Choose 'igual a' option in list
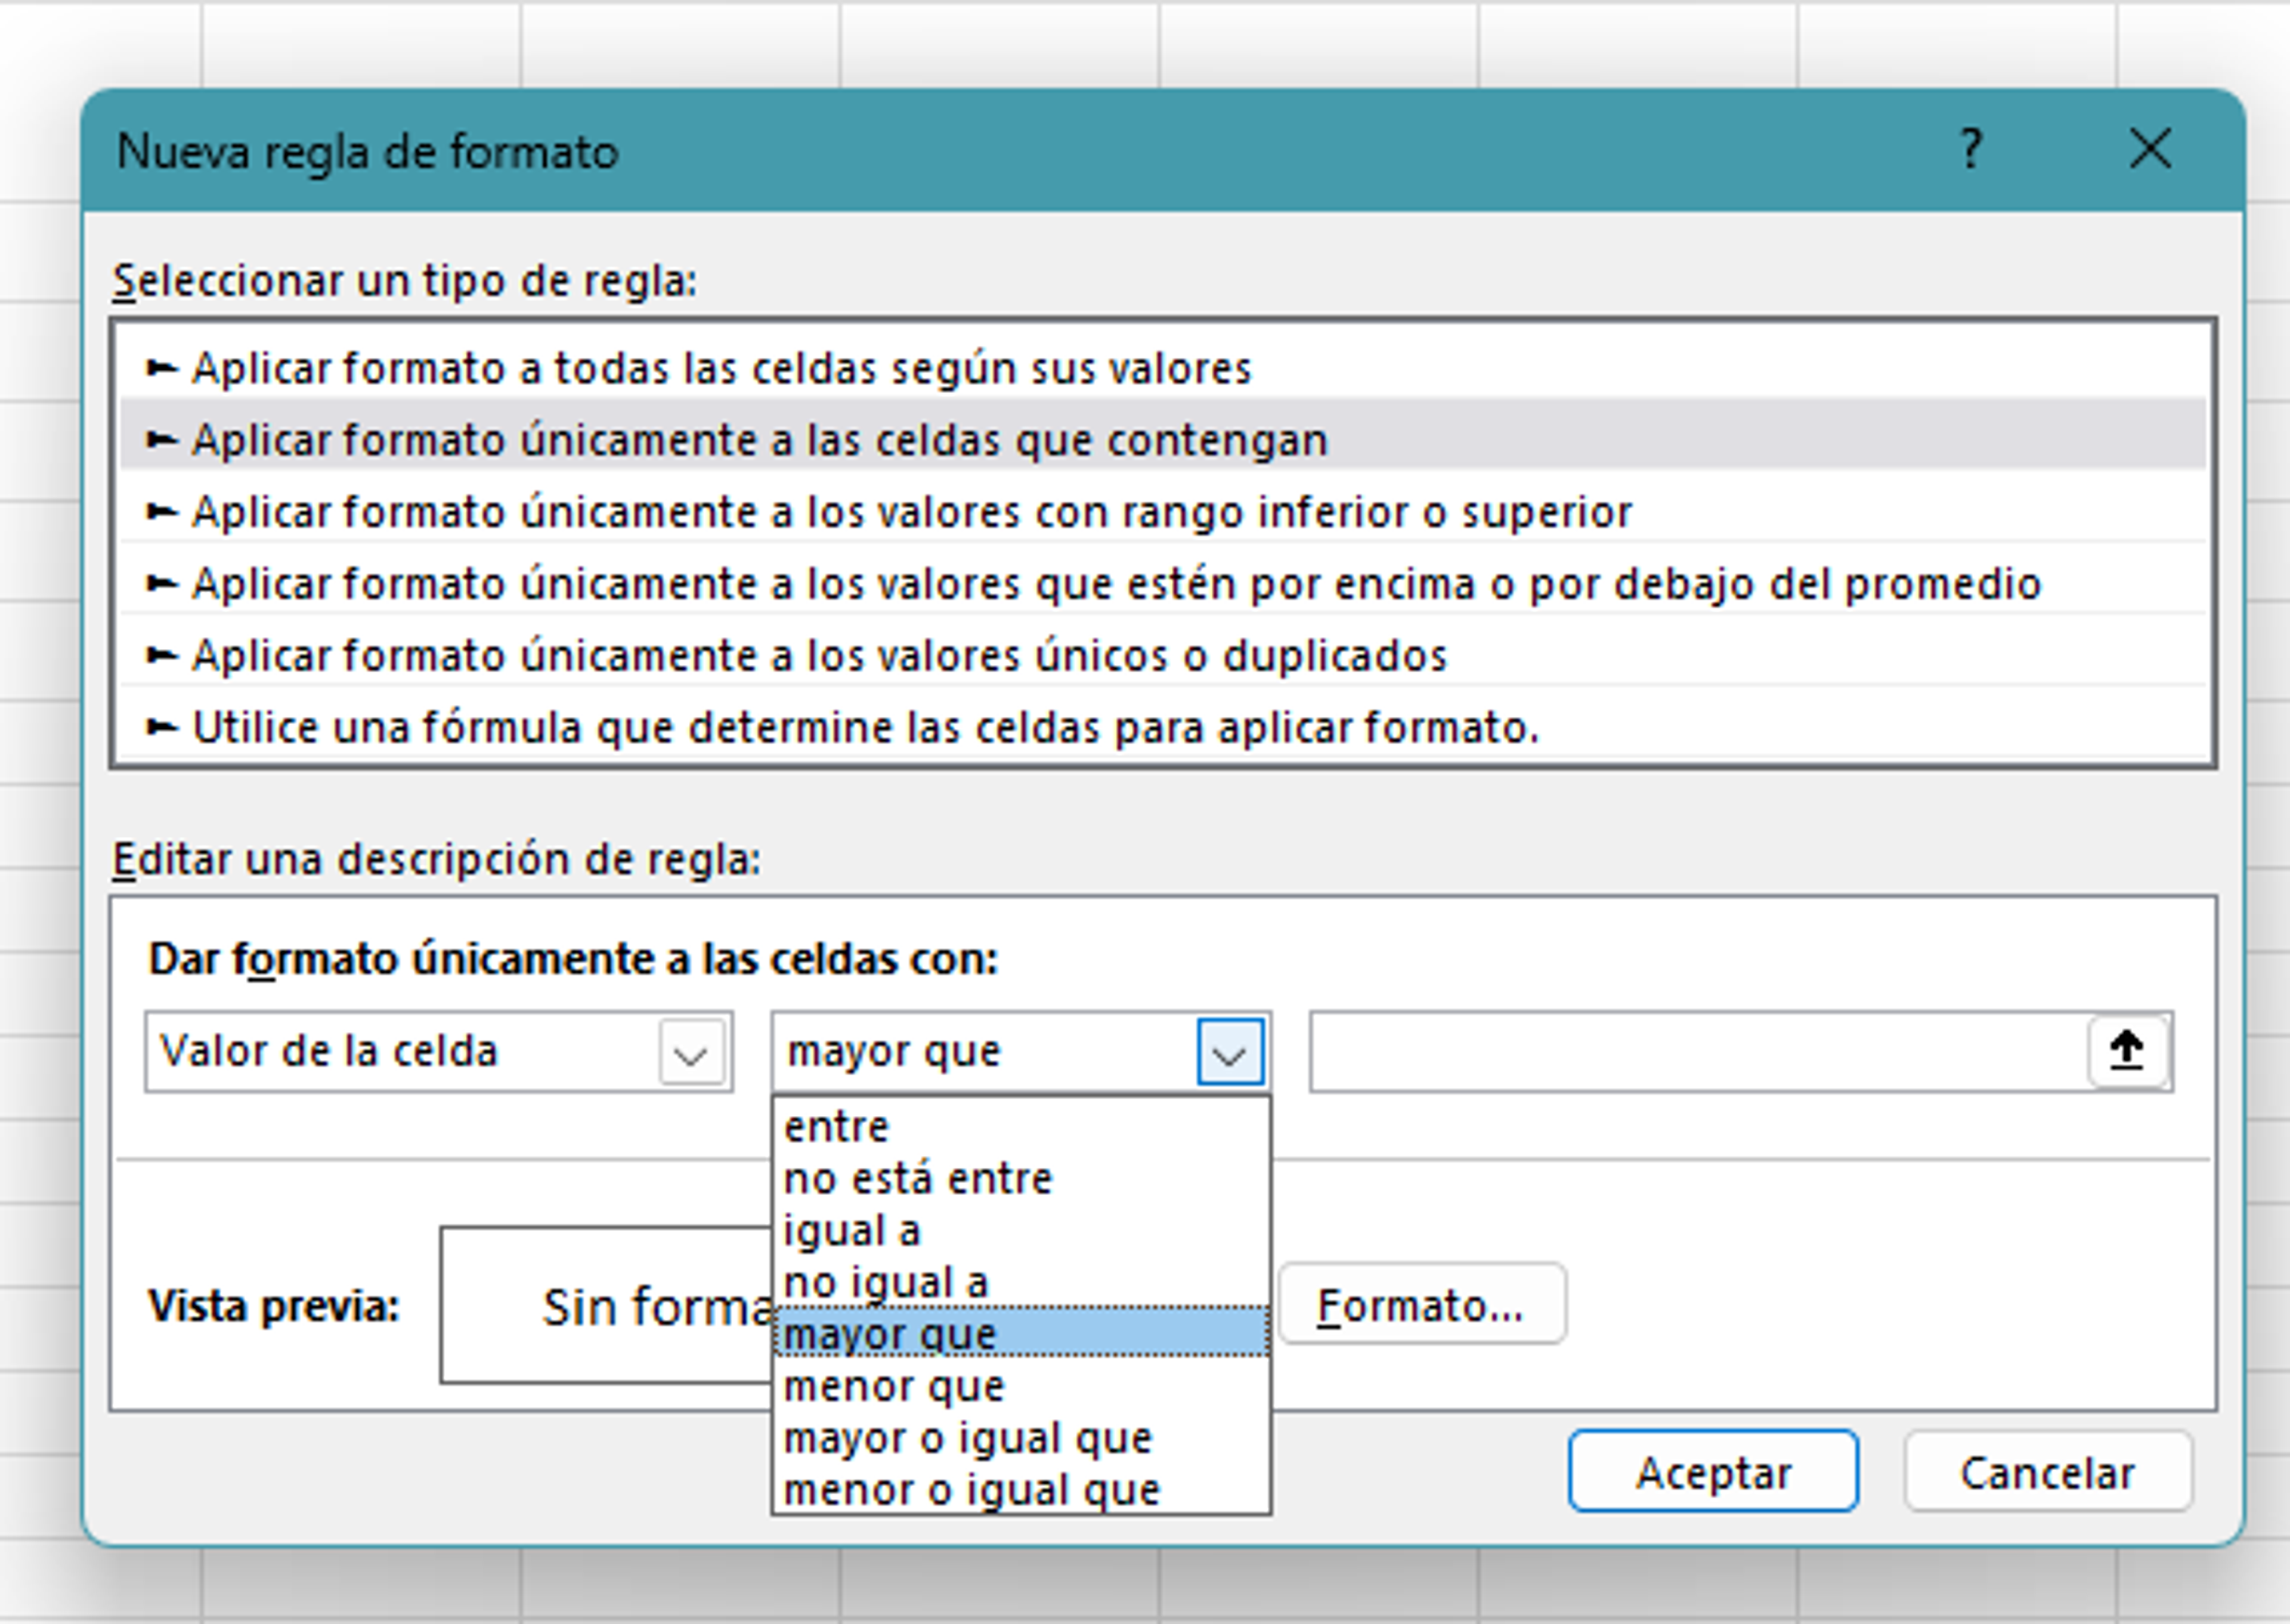2290x1624 pixels. point(1022,1231)
